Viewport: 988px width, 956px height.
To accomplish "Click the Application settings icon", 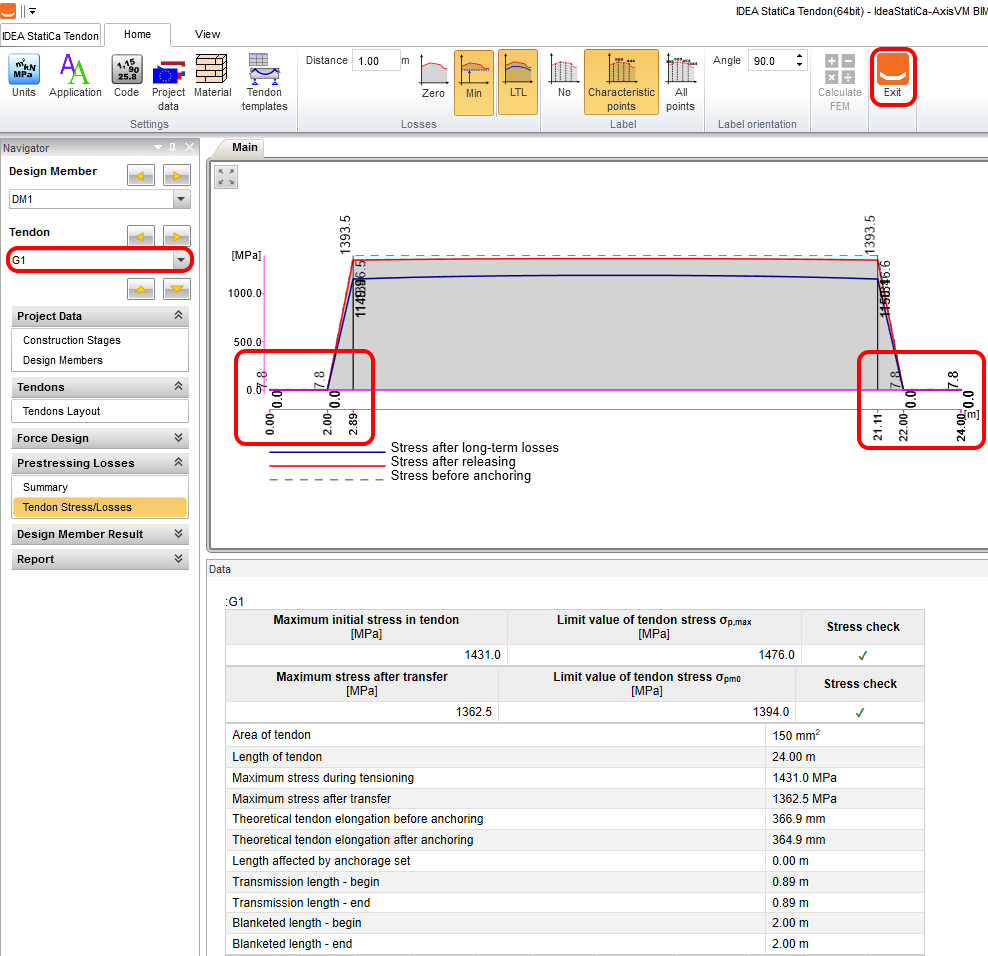I will click(75, 76).
